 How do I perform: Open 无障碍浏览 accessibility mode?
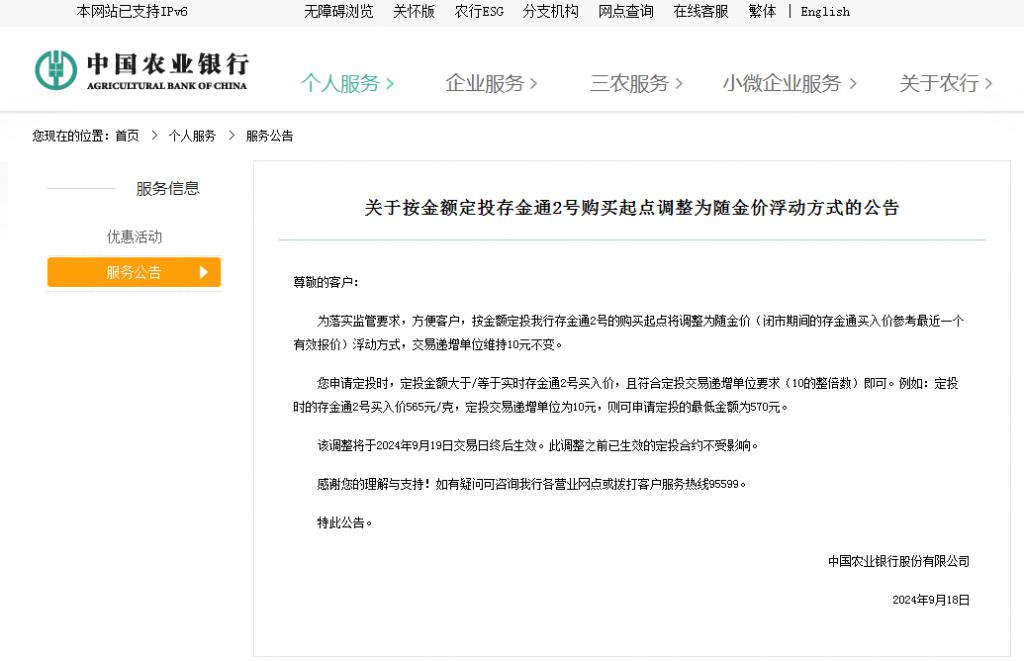pyautogui.click(x=338, y=12)
